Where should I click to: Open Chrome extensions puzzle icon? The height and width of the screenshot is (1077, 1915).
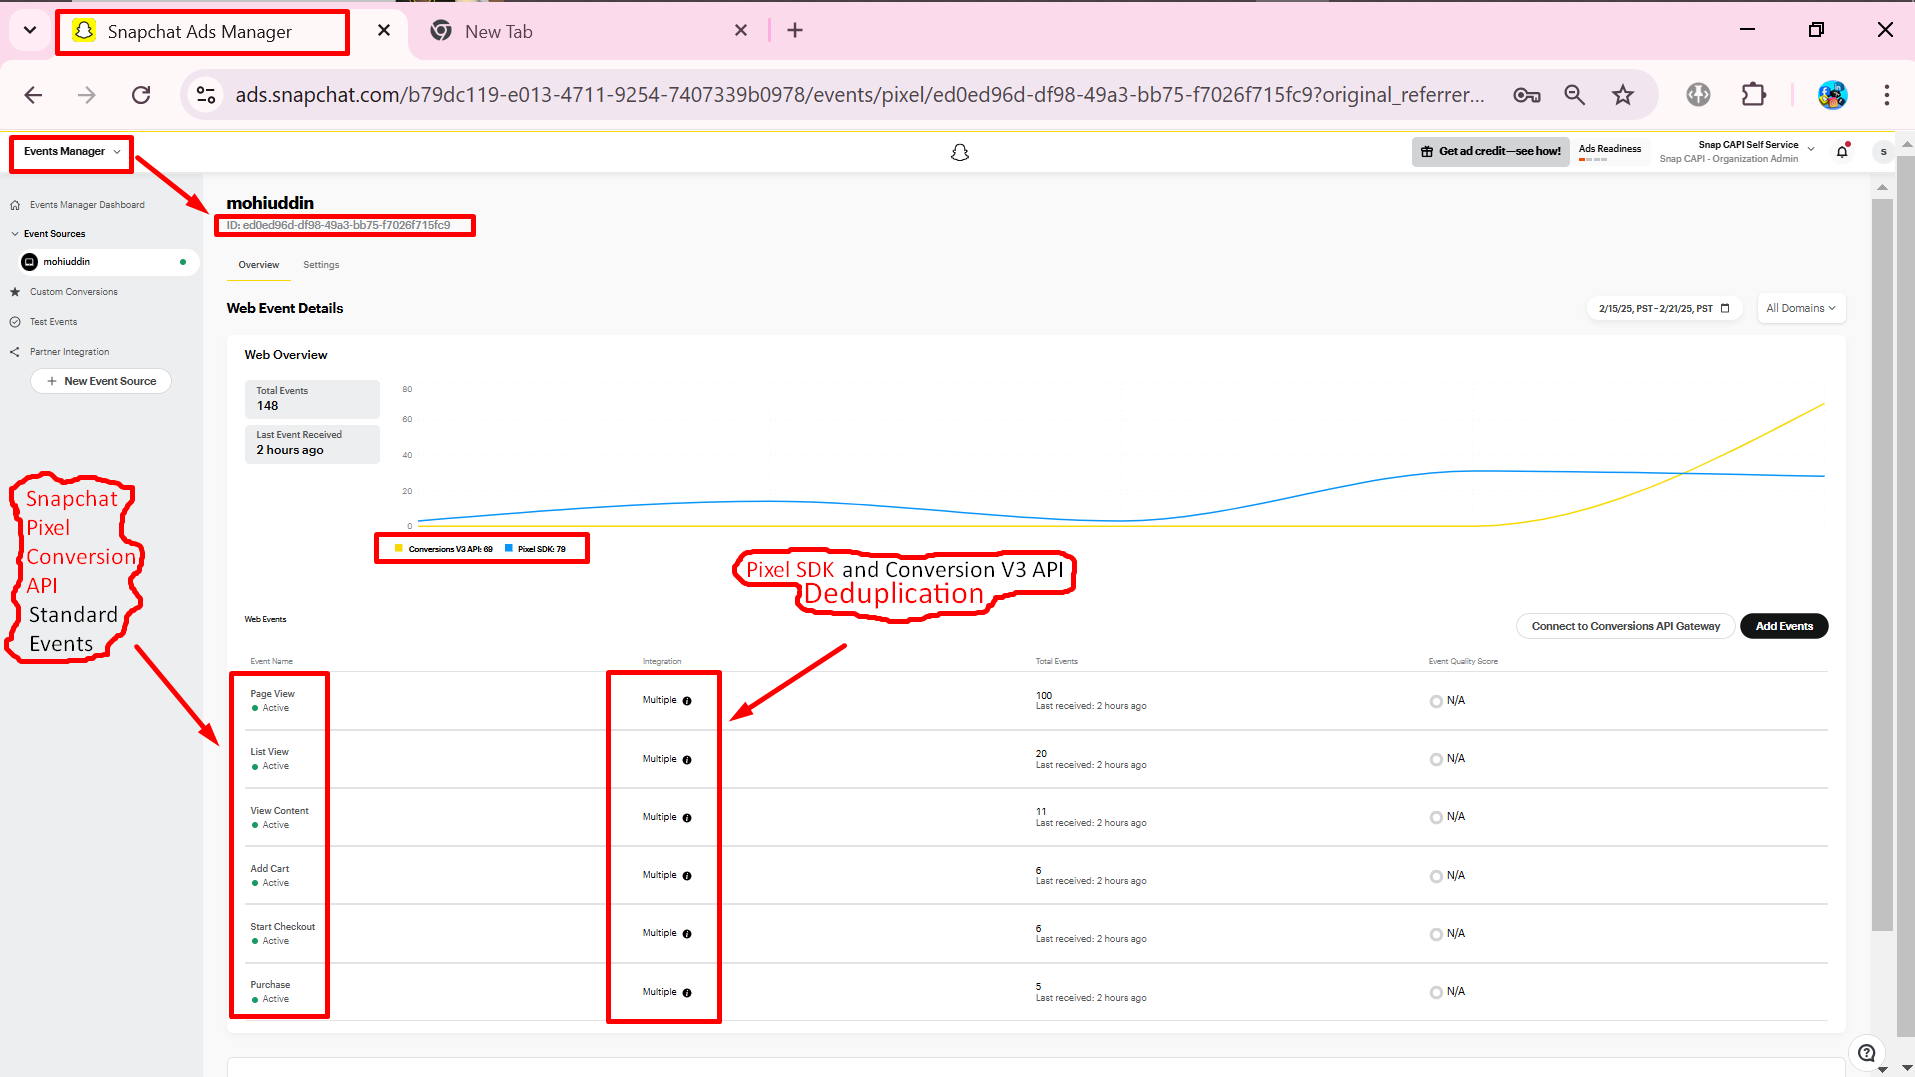point(1754,95)
